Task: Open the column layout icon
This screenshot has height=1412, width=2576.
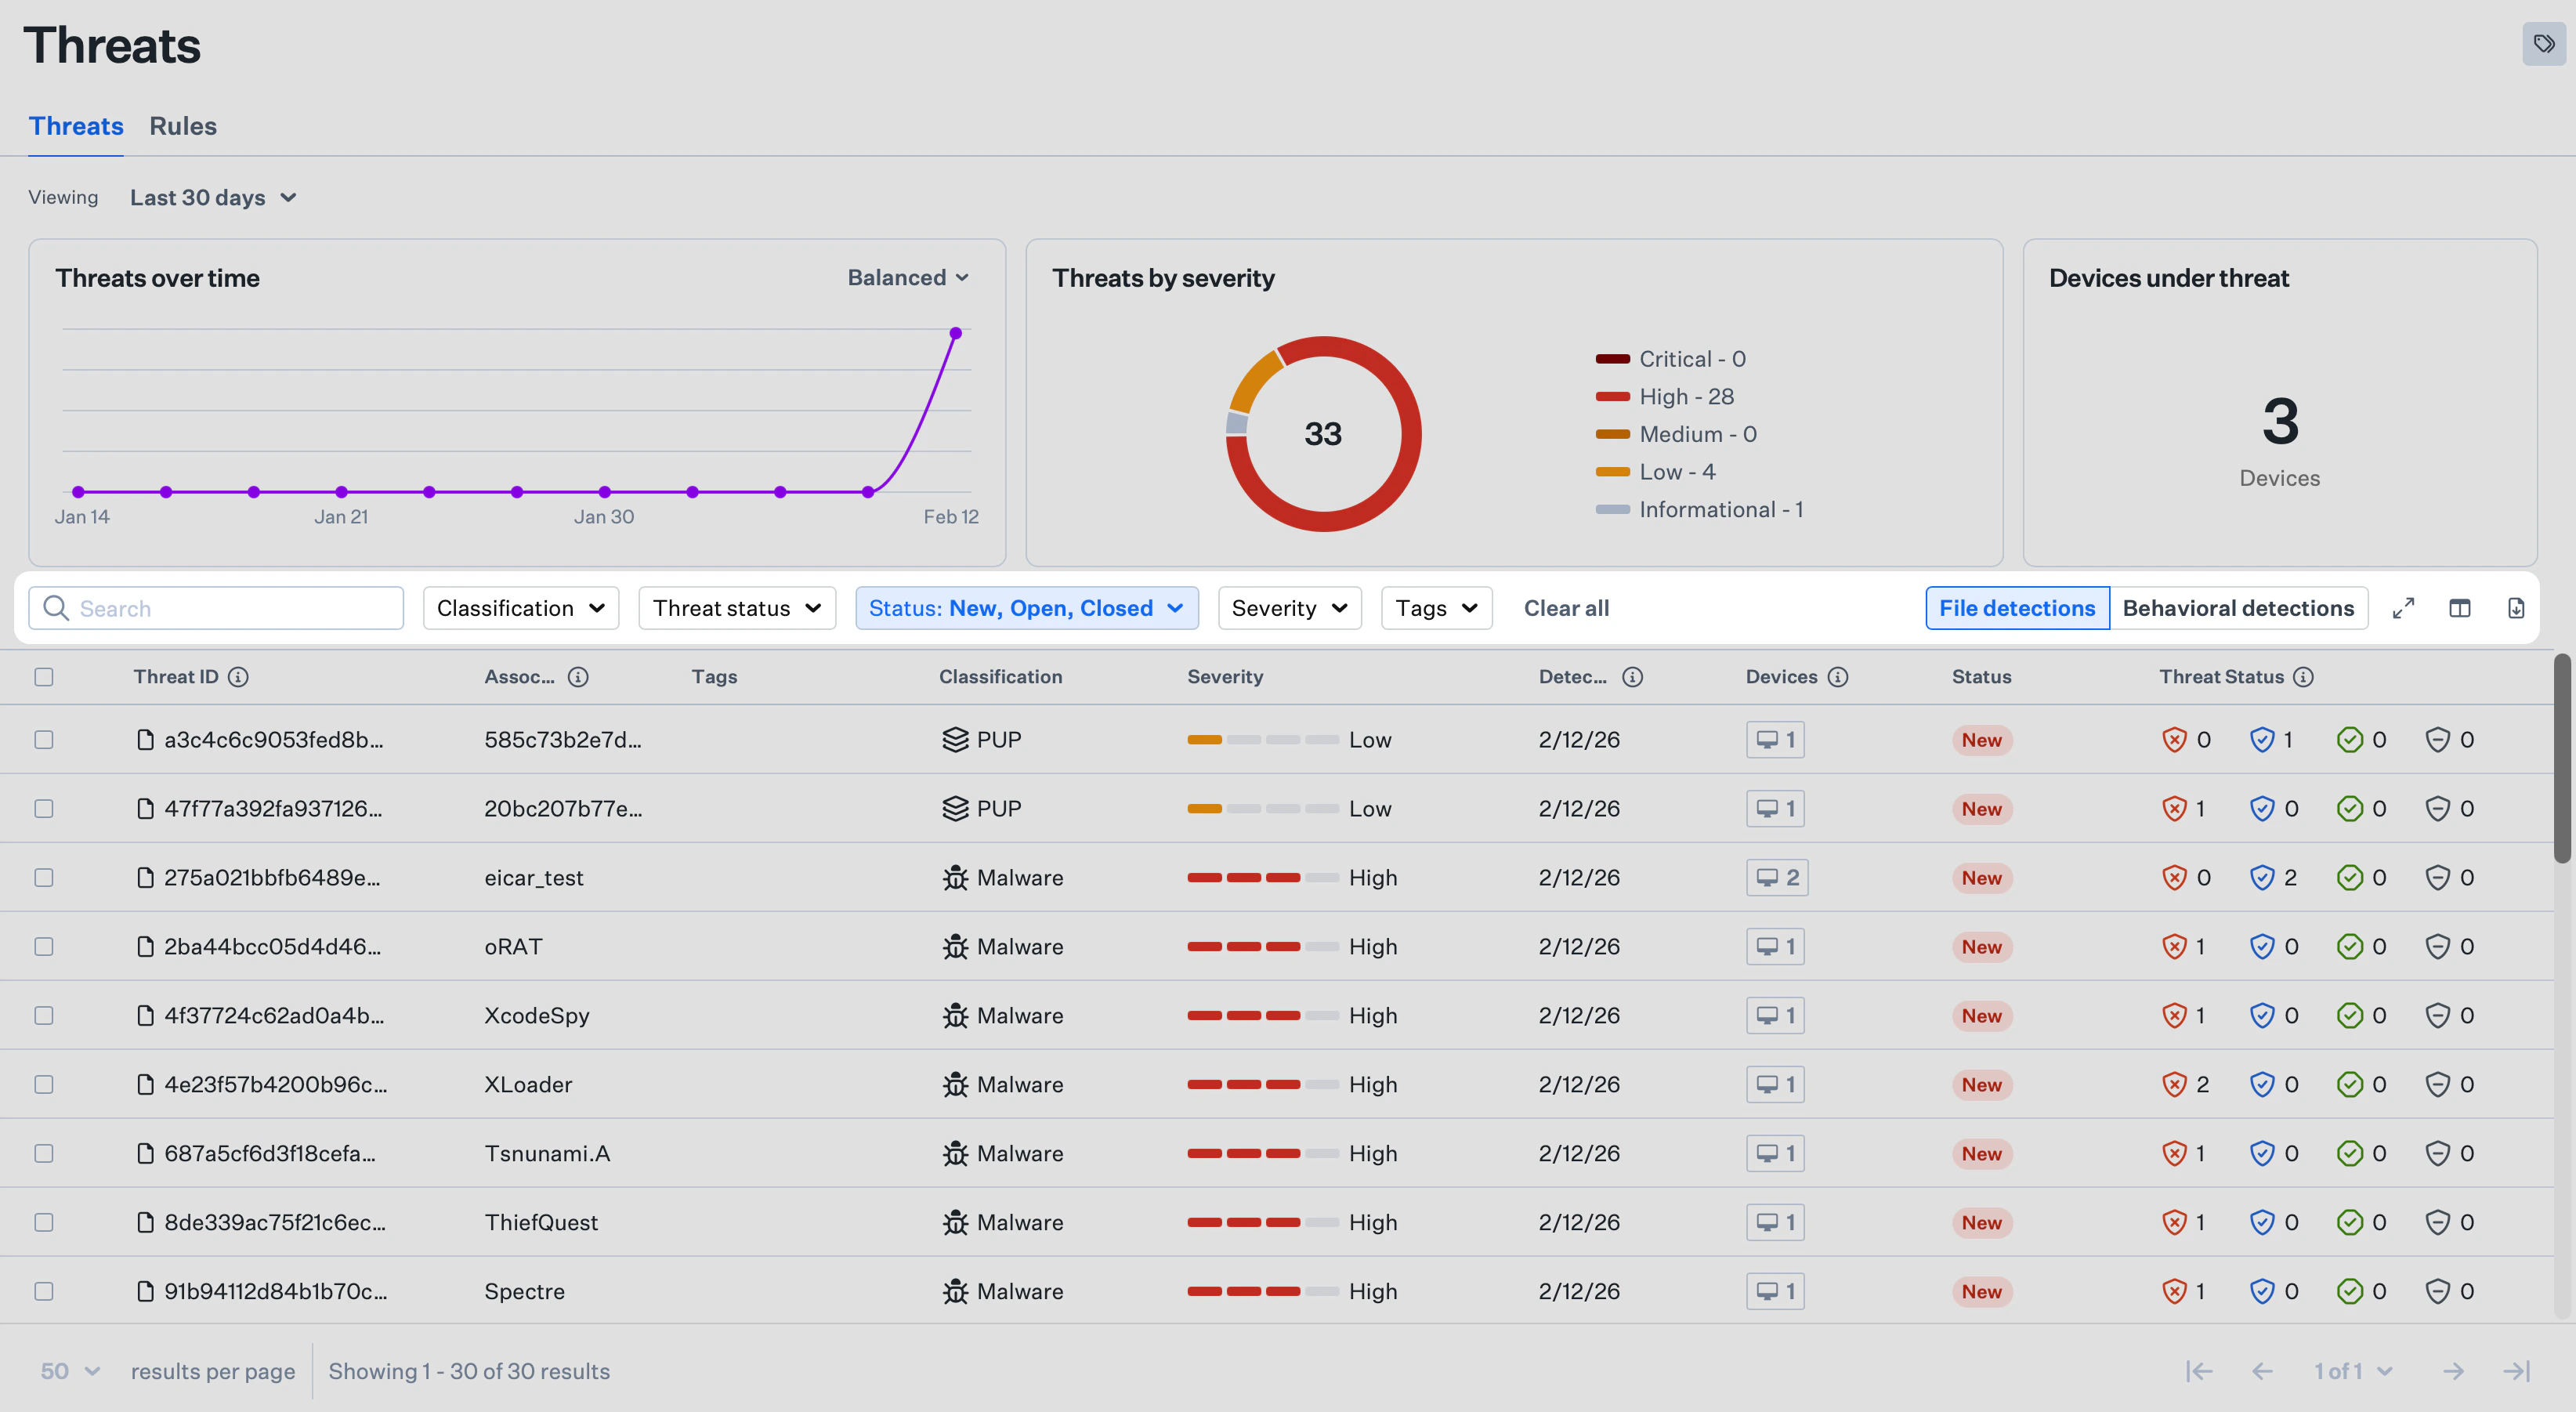Action: coord(2460,607)
